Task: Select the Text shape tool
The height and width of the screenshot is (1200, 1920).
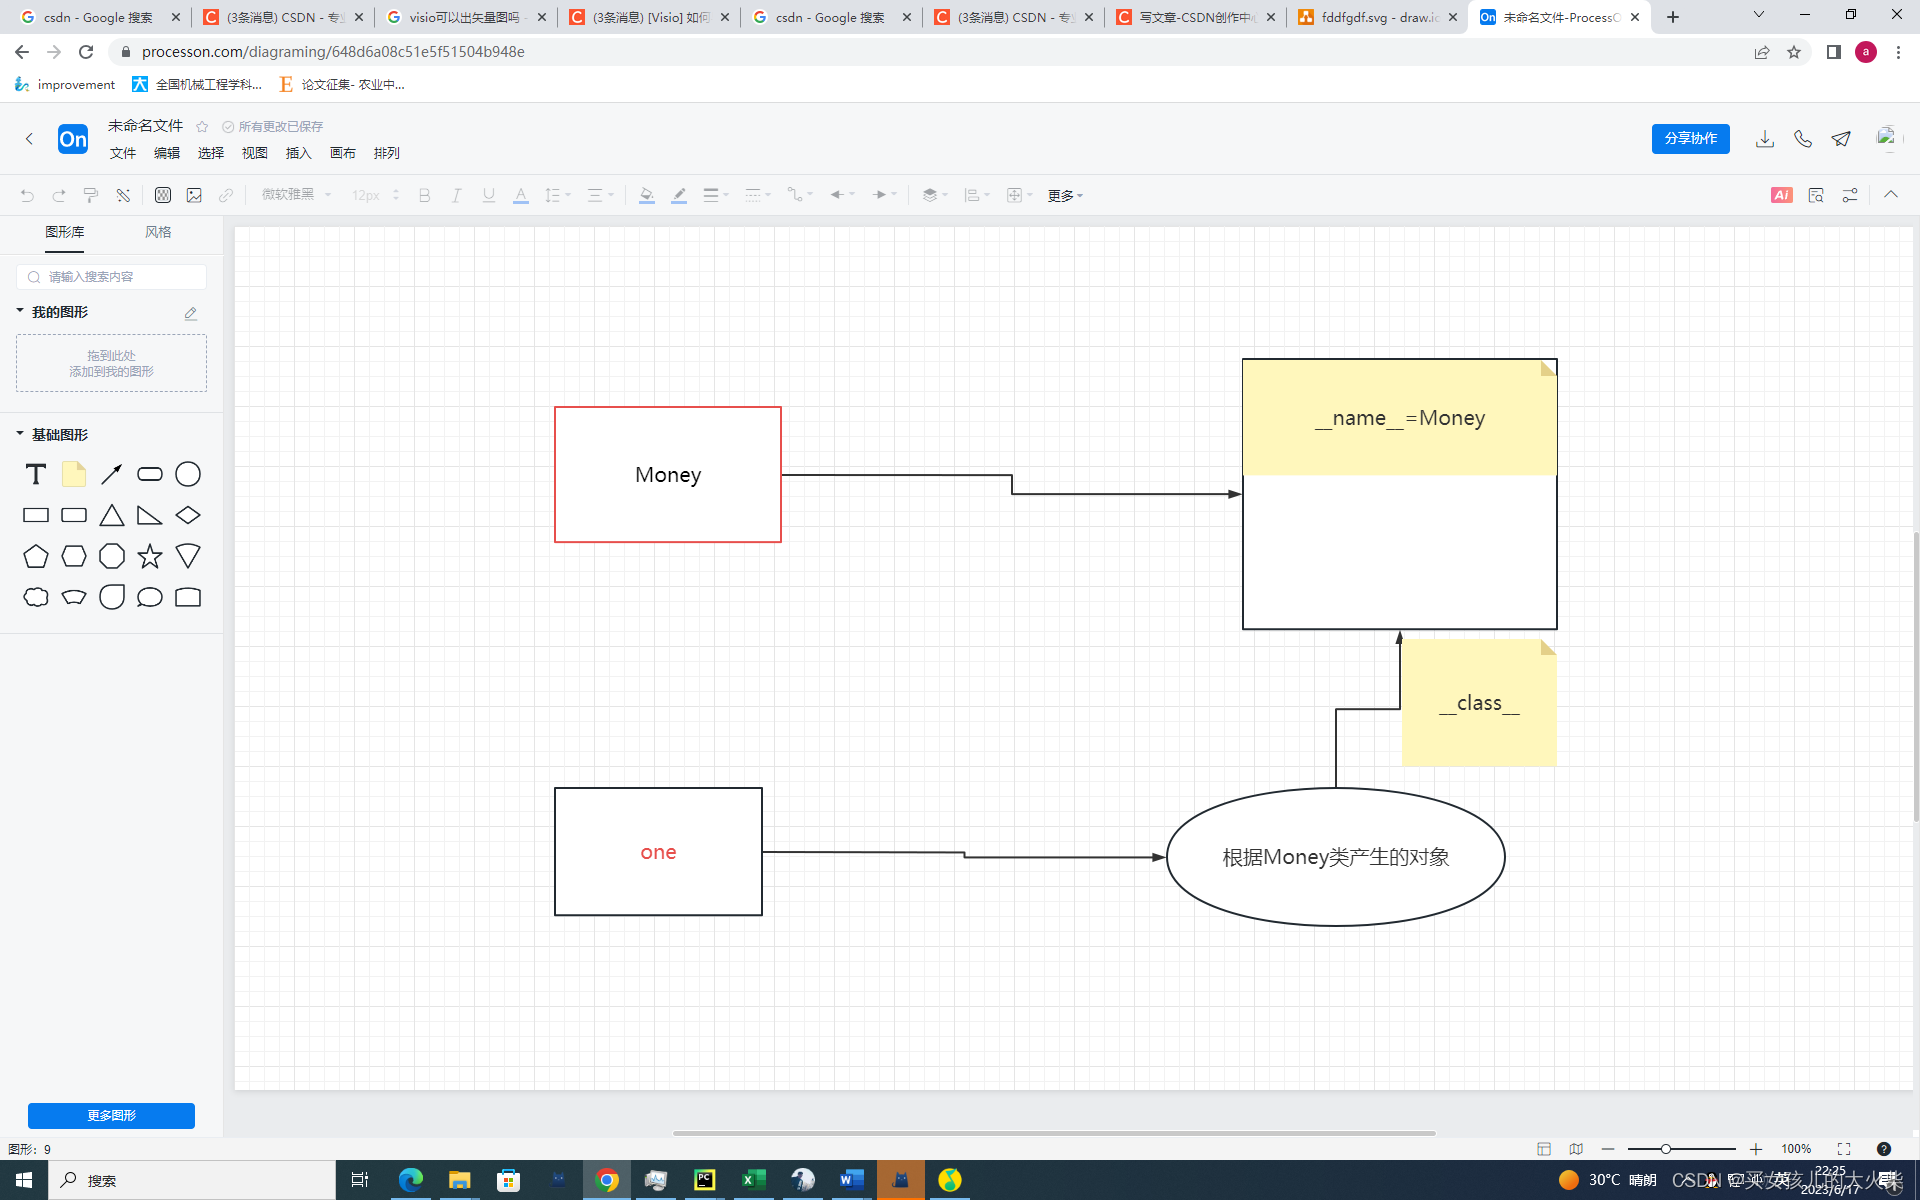Action: 36,474
